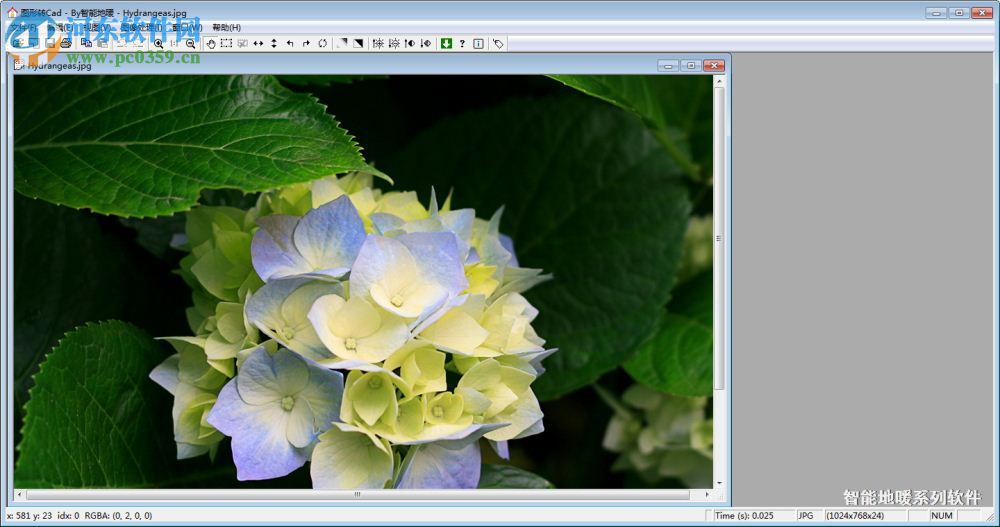
Task: Click the JPG format status entry
Action: click(x=806, y=516)
